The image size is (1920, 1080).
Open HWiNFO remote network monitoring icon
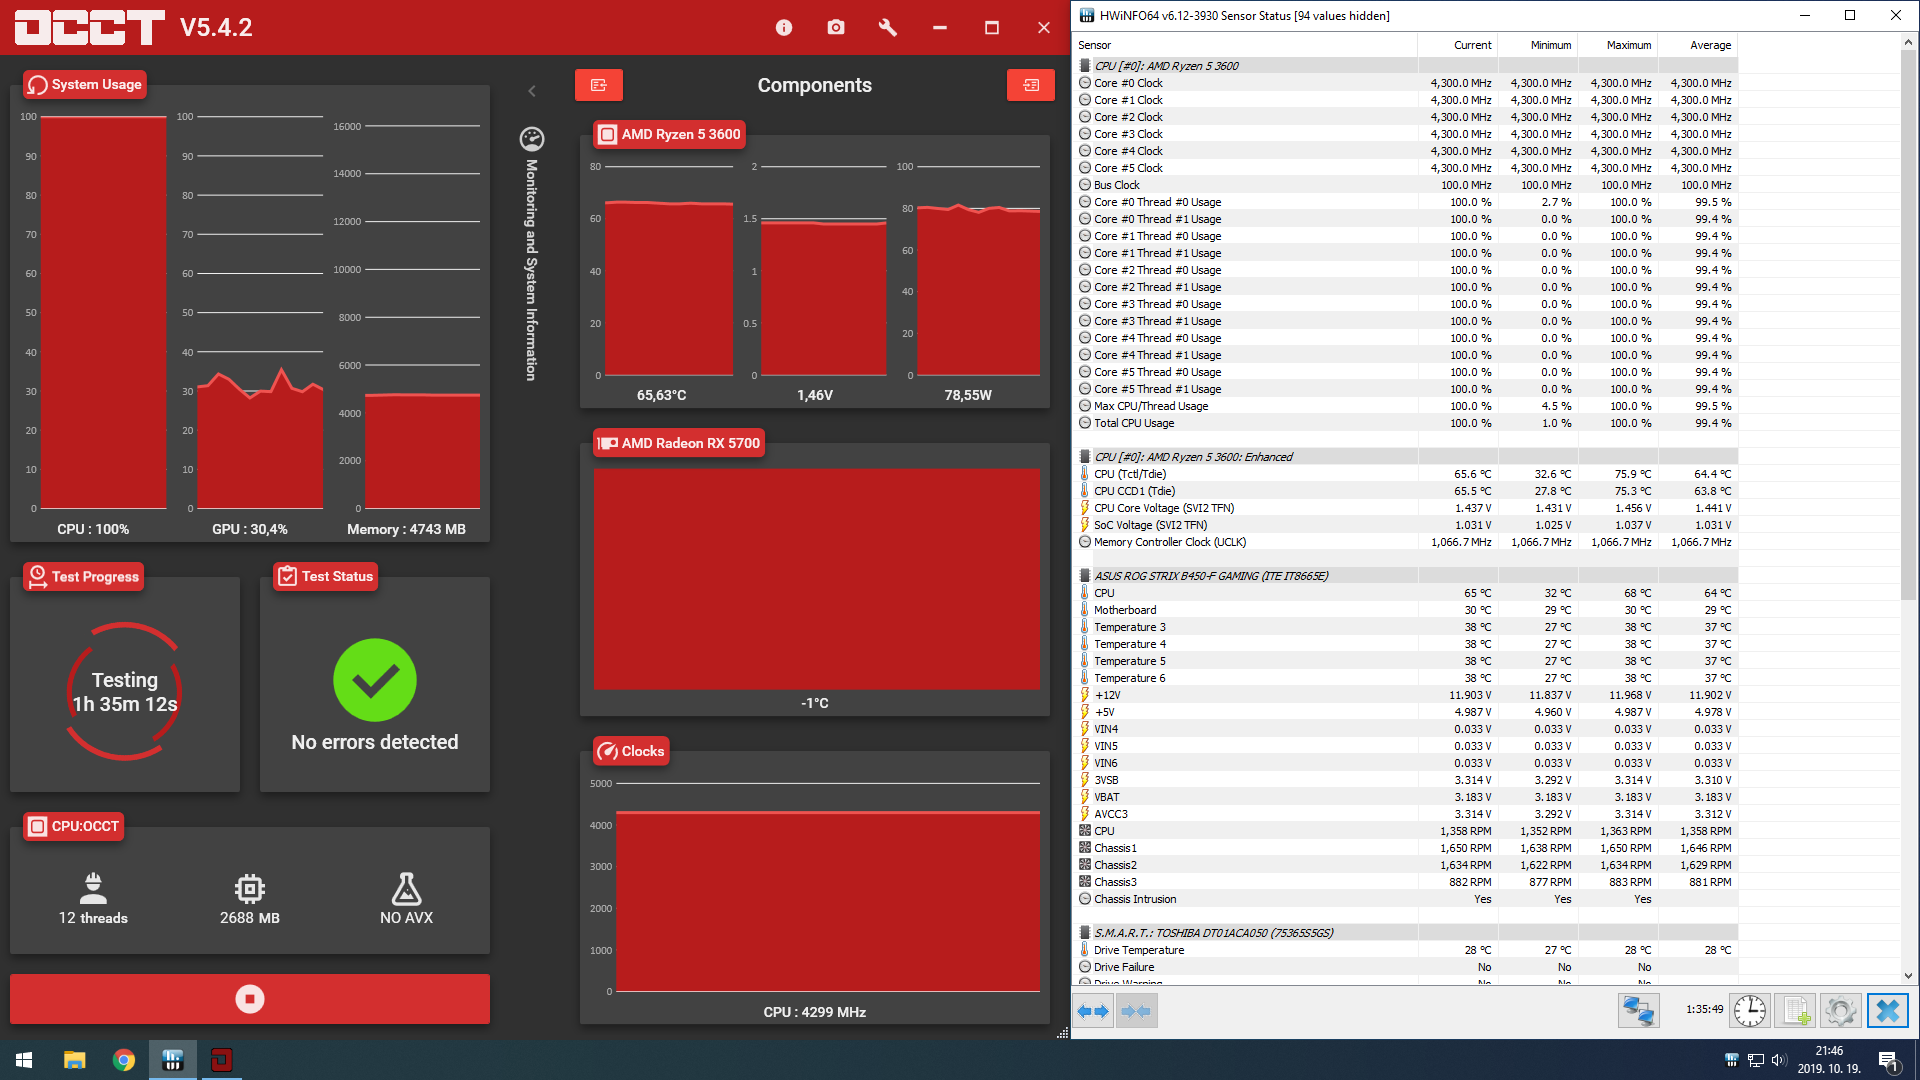pyautogui.click(x=1638, y=1012)
